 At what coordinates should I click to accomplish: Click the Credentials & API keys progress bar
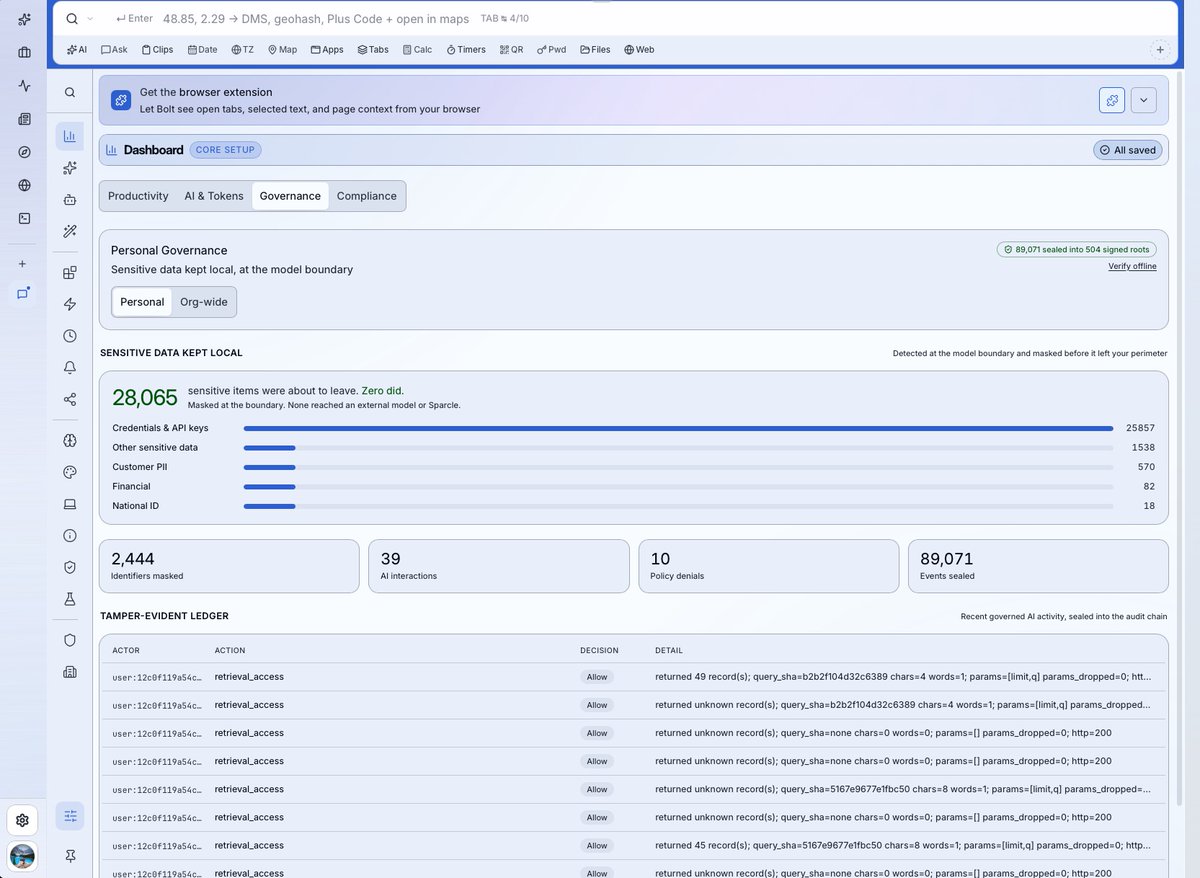(678, 428)
